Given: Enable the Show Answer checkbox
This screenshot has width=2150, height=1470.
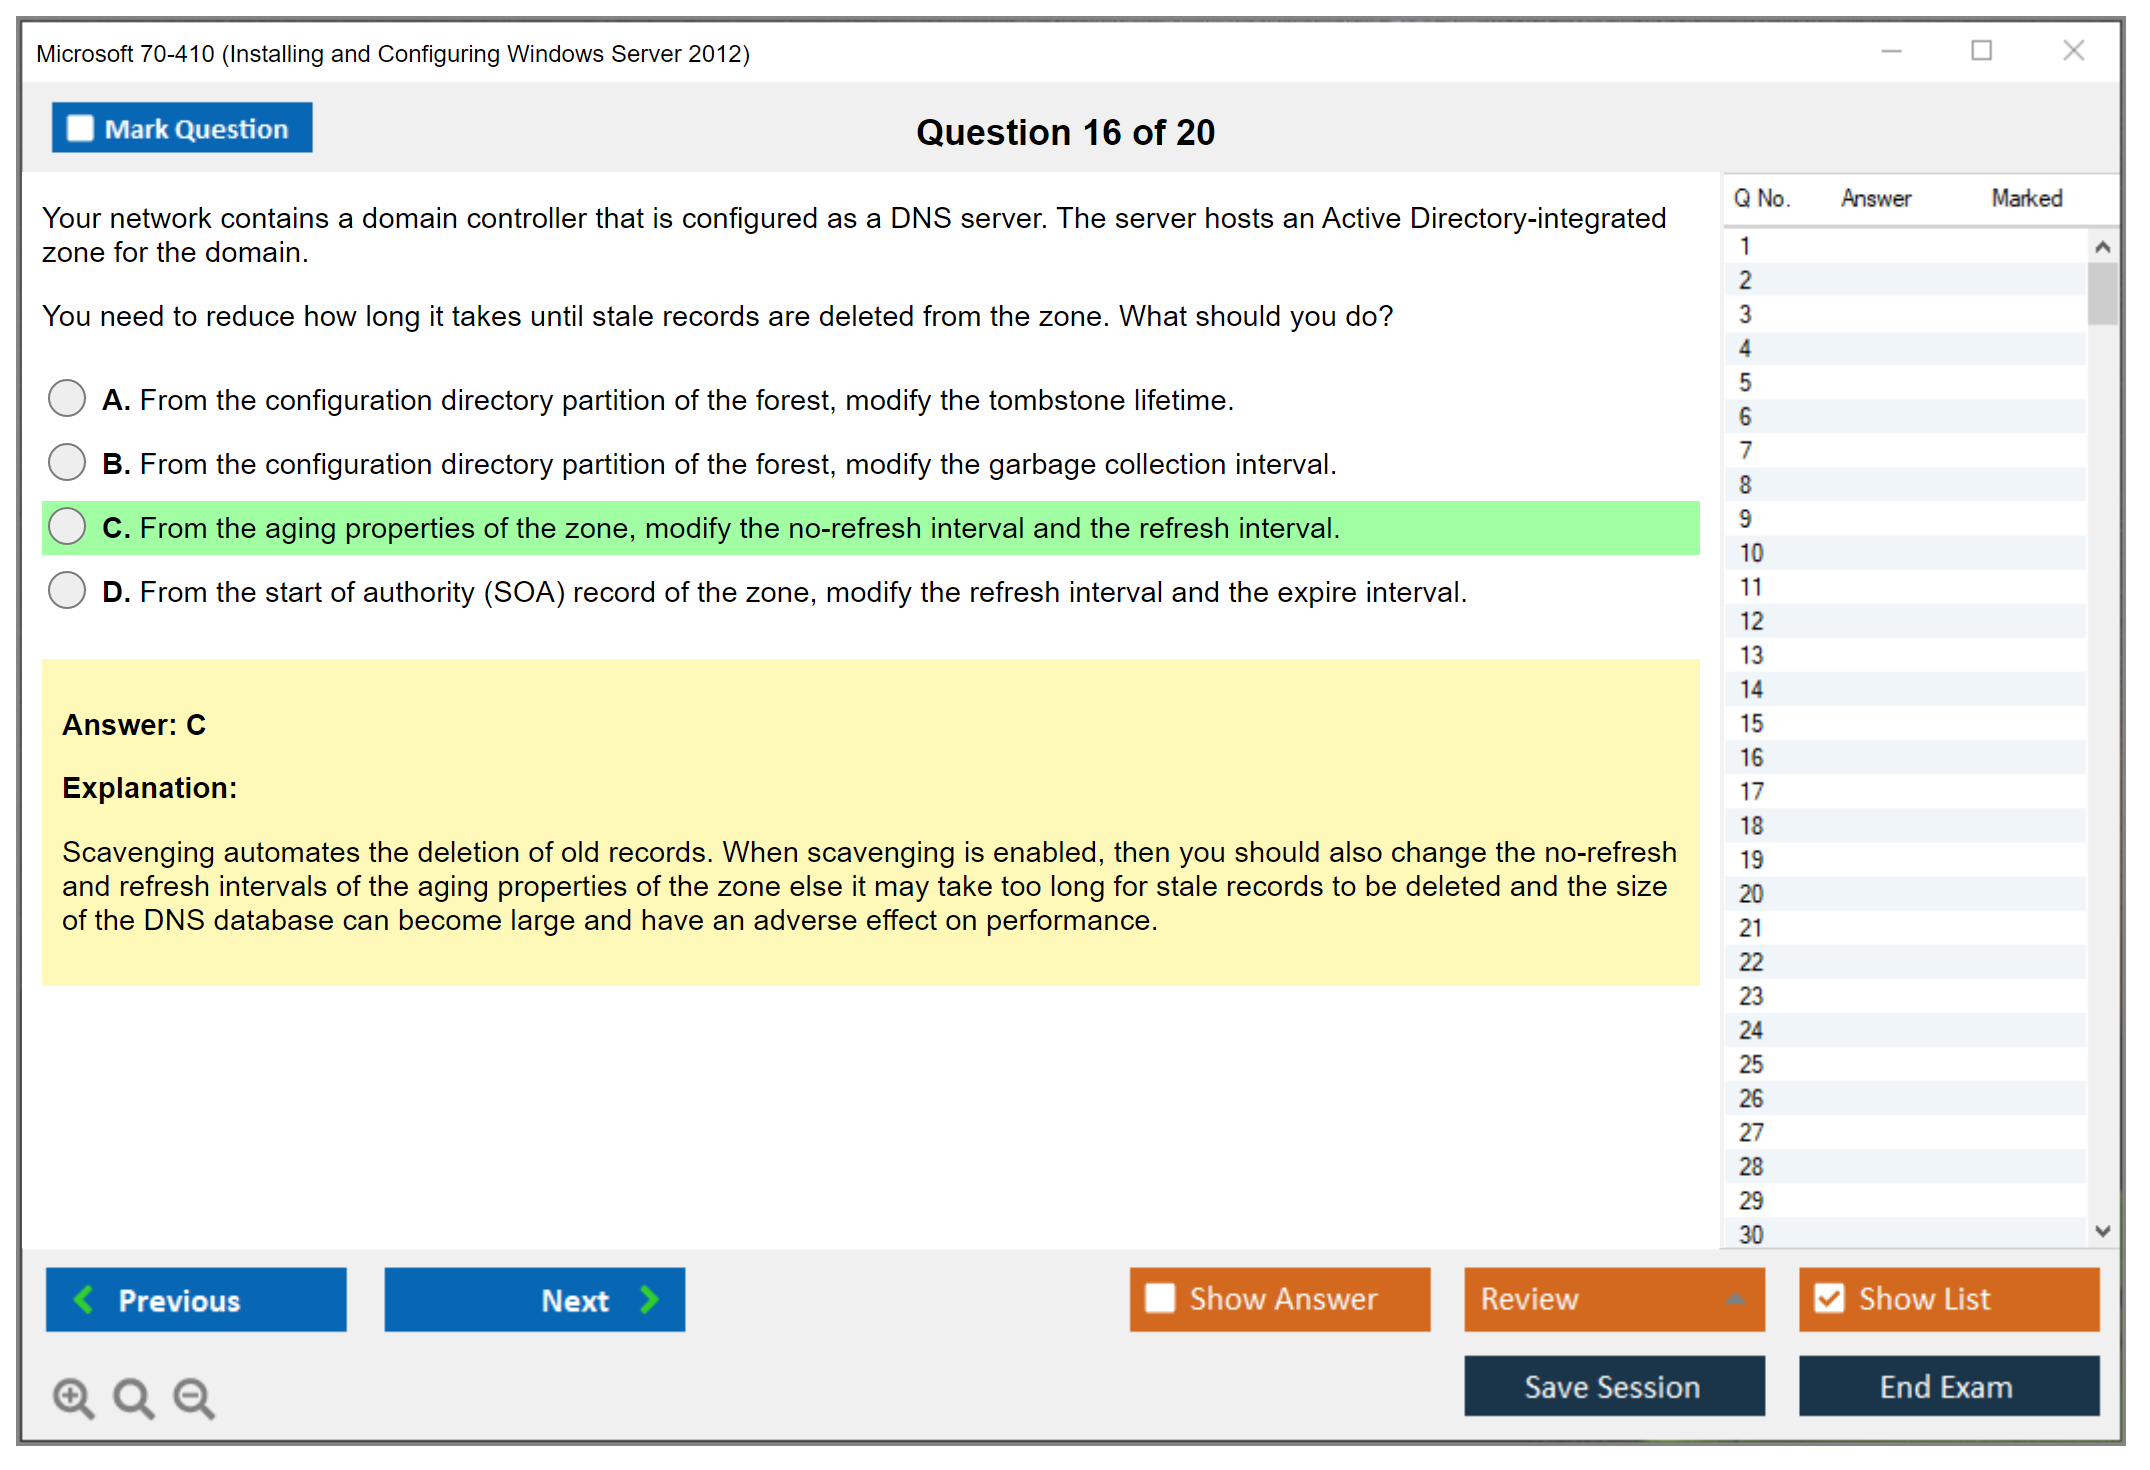Looking at the screenshot, I should [1160, 1298].
